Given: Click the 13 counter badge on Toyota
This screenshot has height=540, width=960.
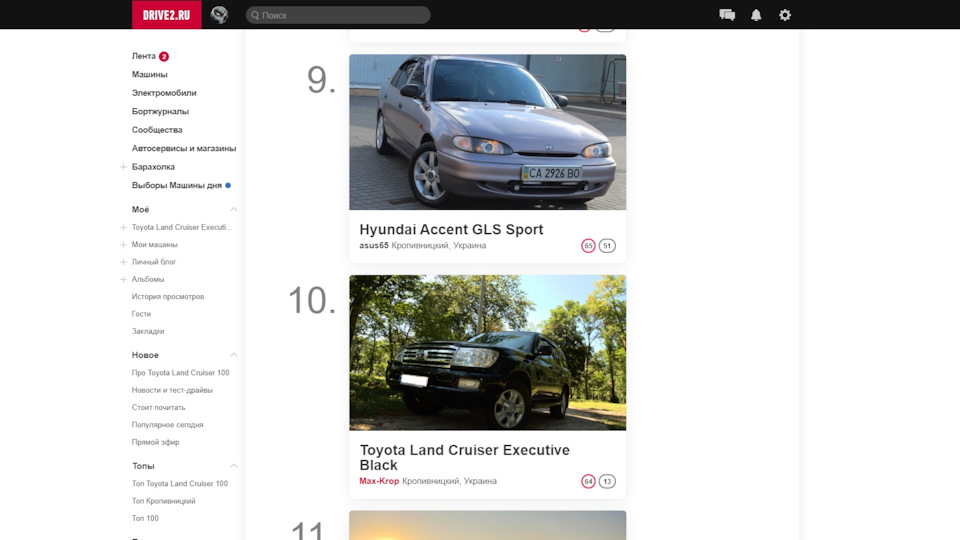Looking at the screenshot, I should [607, 481].
